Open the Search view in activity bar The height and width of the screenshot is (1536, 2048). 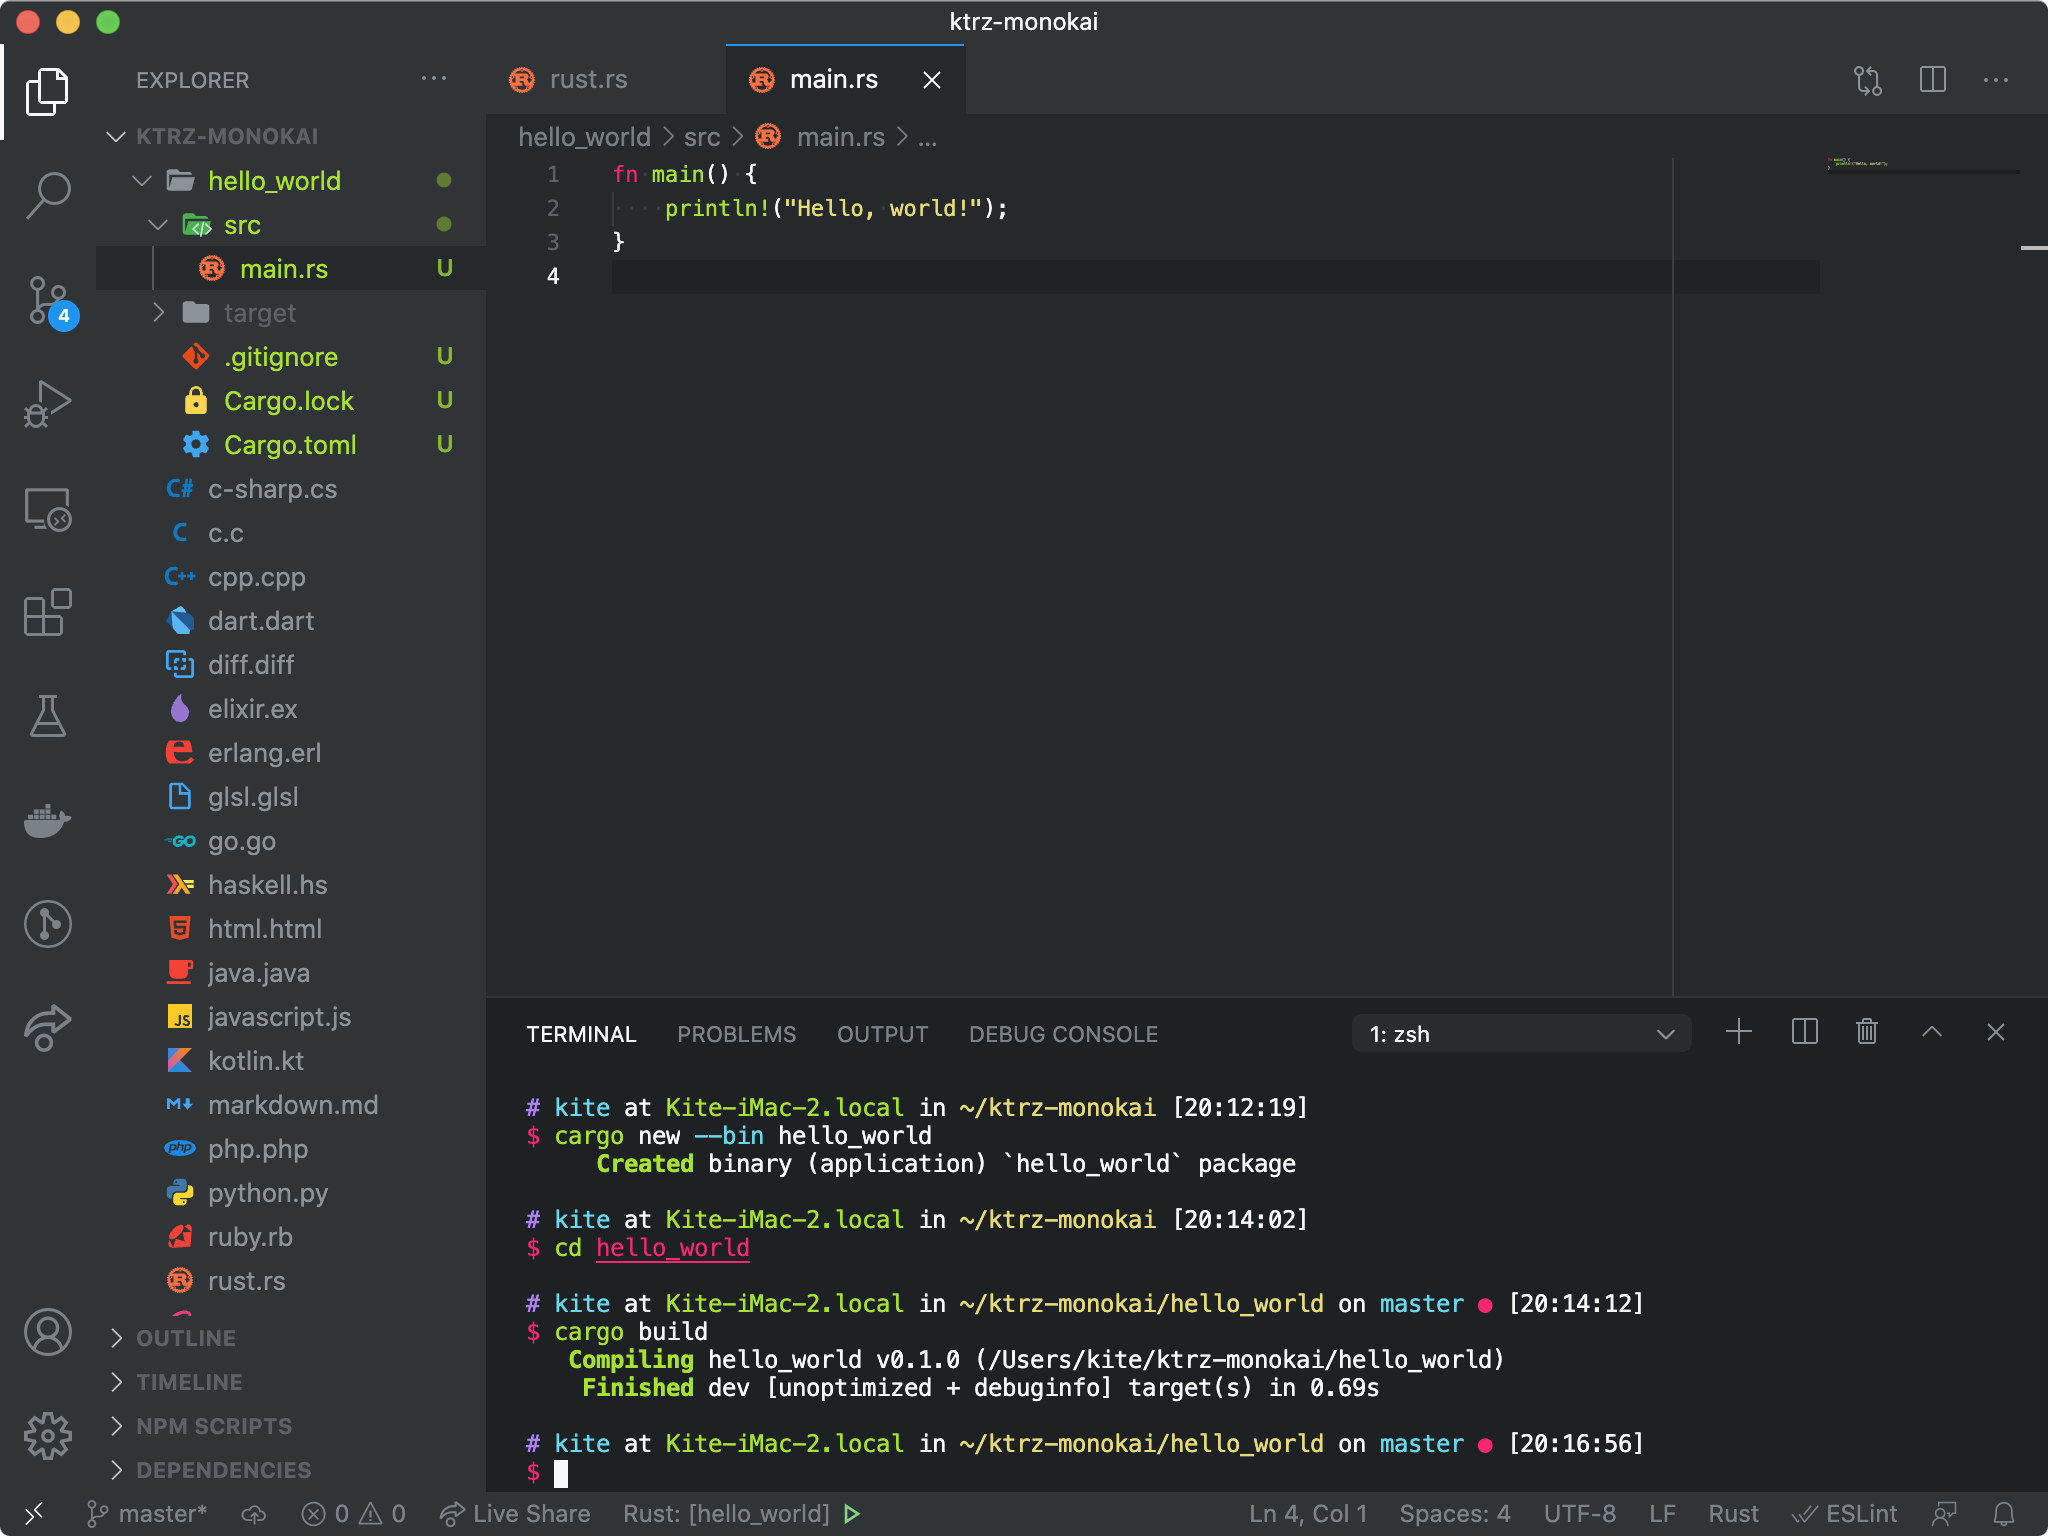(47, 195)
